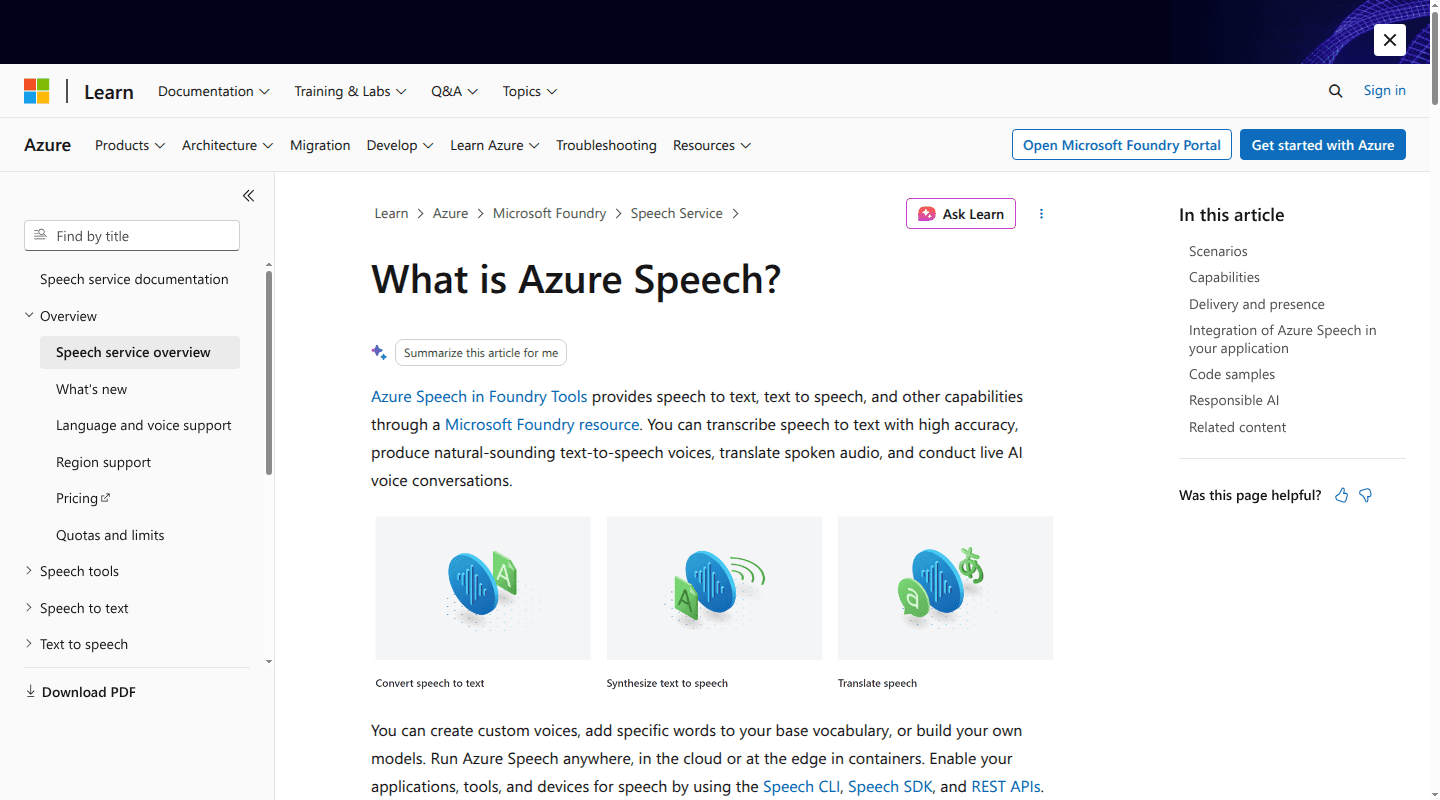This screenshot has width=1440, height=800.
Task: Open the Pricing external link
Action: 83,498
